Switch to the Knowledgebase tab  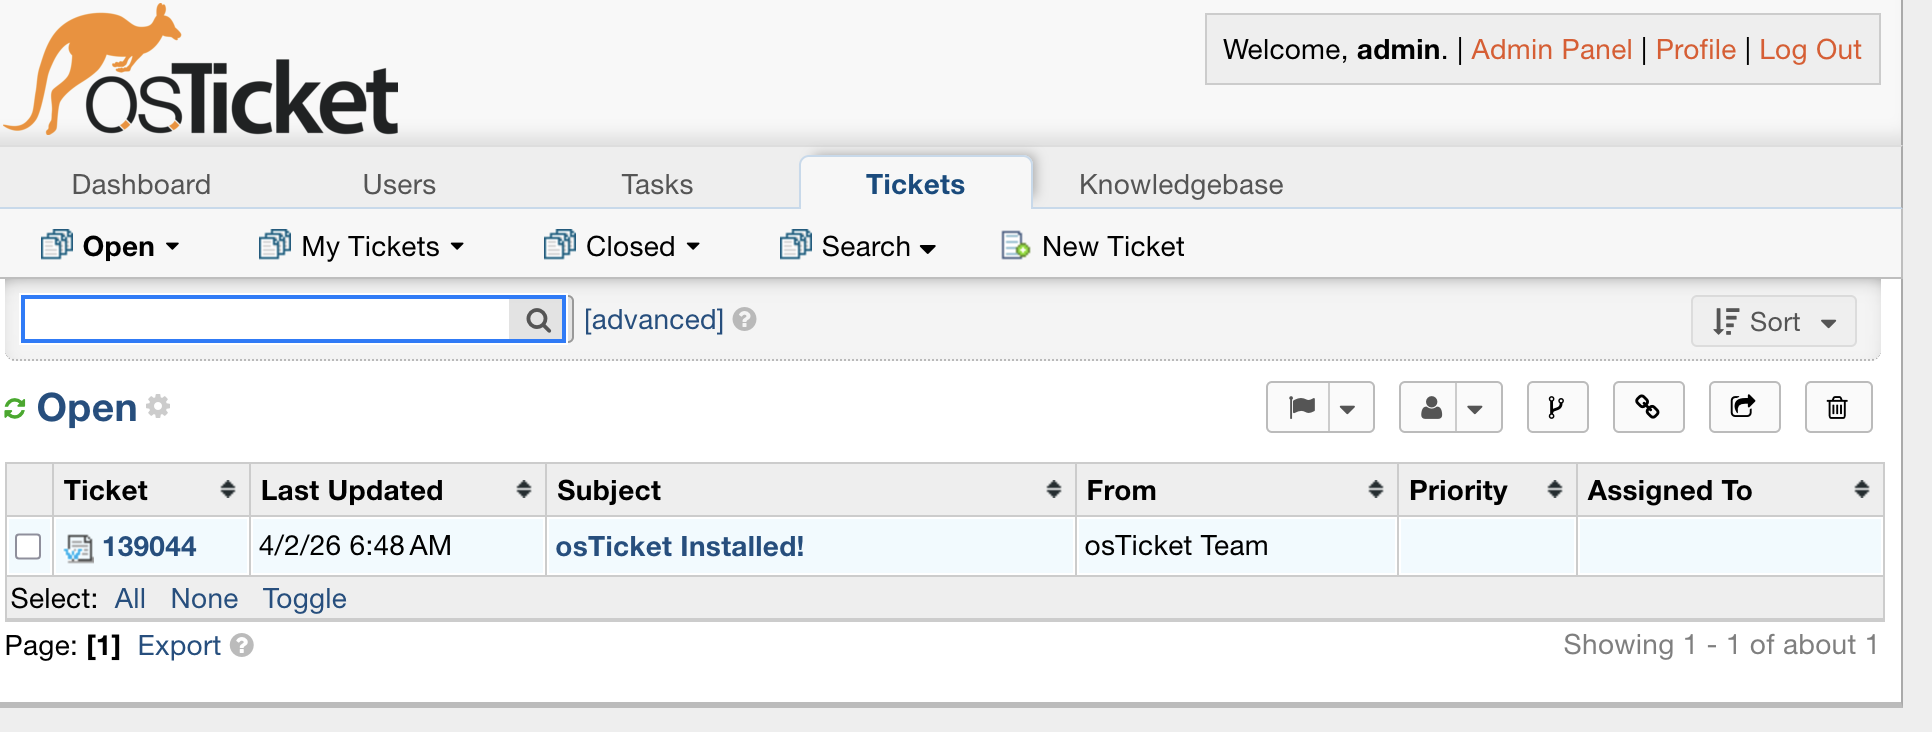[1180, 184]
